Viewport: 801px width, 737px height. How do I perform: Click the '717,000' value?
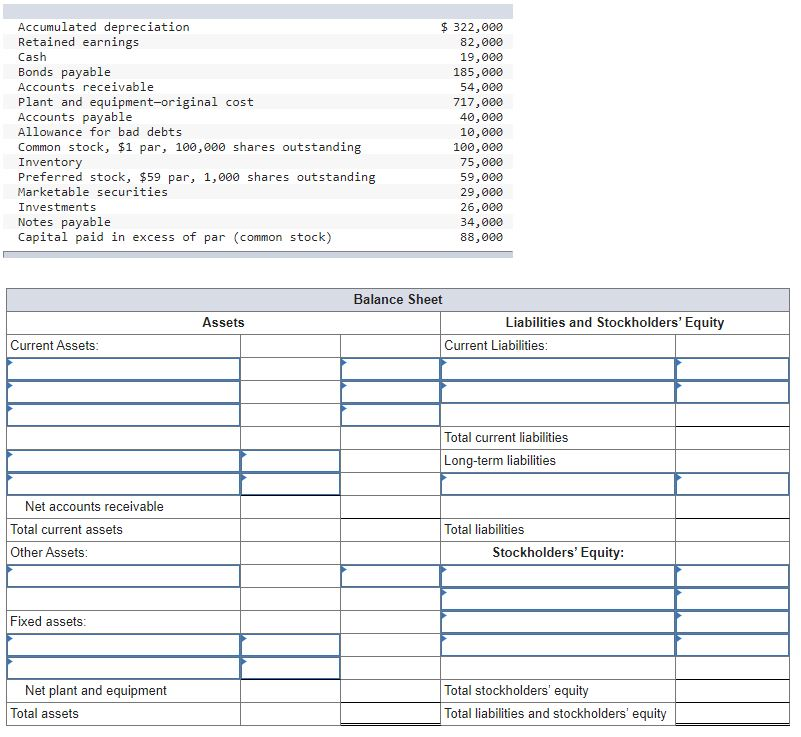478,102
